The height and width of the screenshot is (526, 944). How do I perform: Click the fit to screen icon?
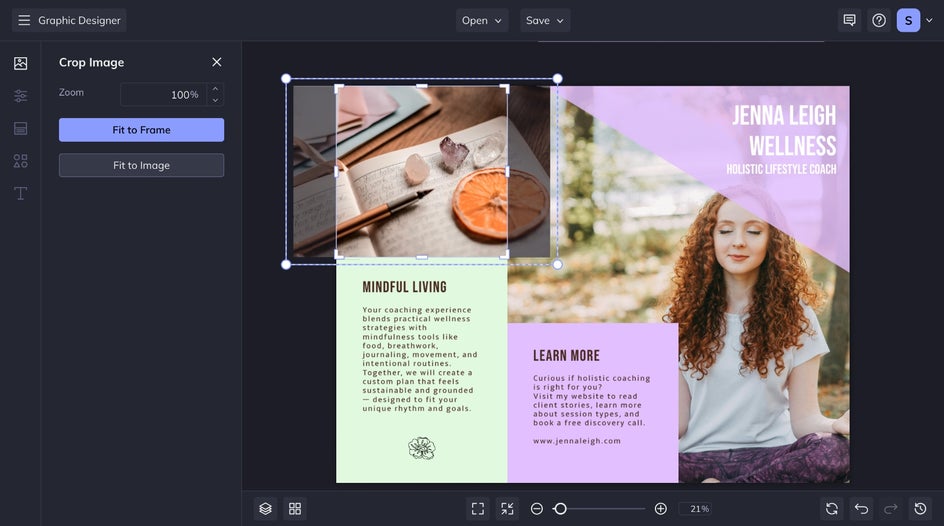[x=478, y=509]
